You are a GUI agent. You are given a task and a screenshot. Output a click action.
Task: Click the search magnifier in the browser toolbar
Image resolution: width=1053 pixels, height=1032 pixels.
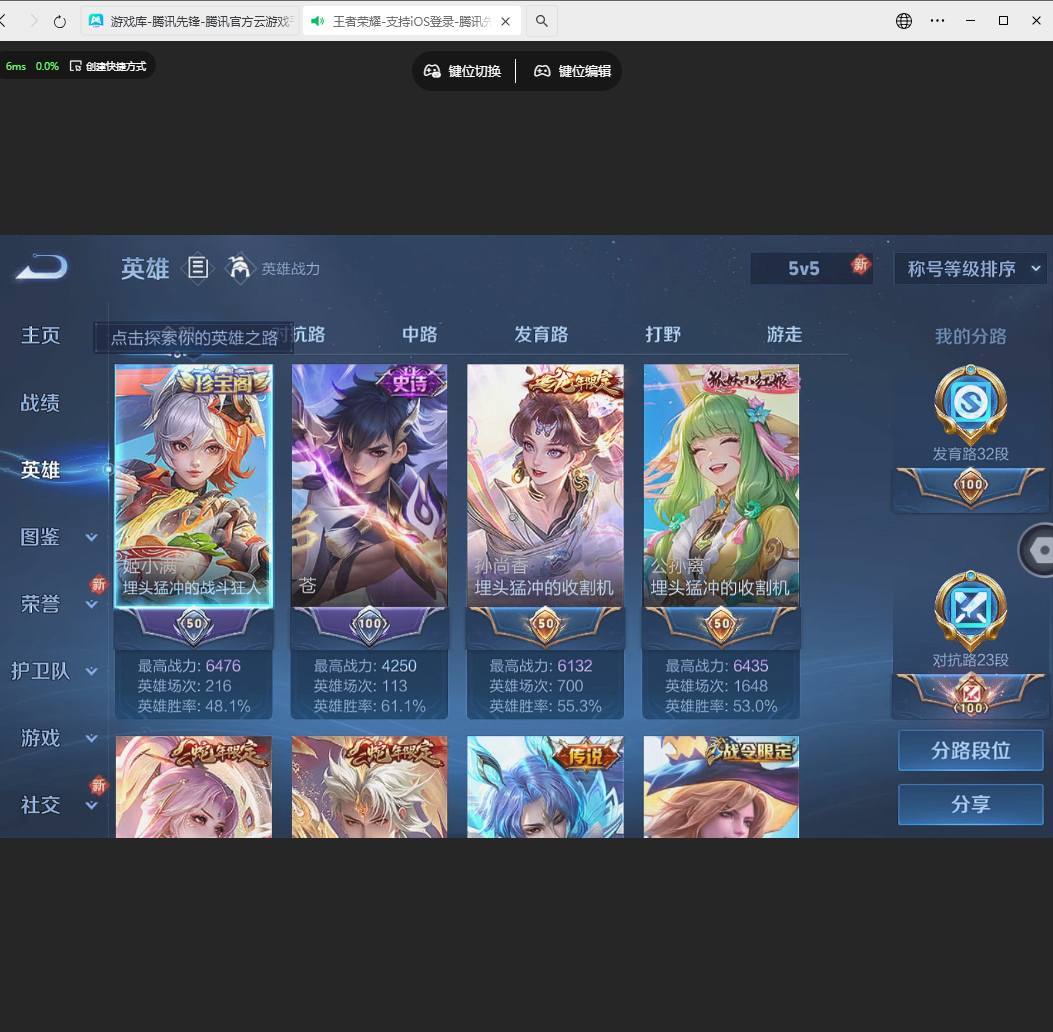pos(541,20)
